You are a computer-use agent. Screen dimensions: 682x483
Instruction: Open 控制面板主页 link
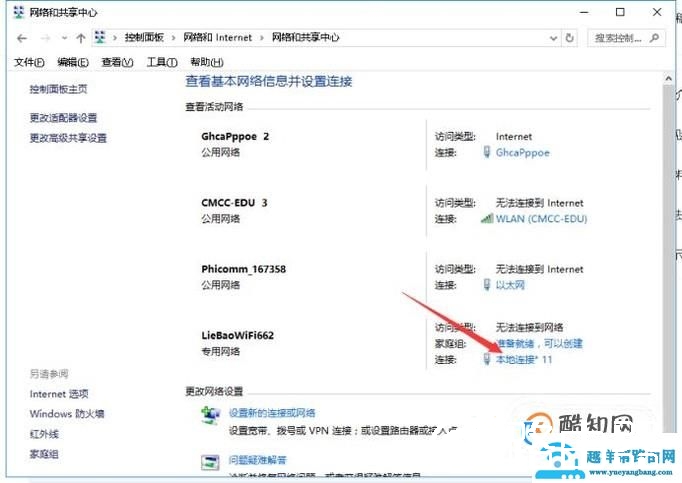(x=58, y=89)
